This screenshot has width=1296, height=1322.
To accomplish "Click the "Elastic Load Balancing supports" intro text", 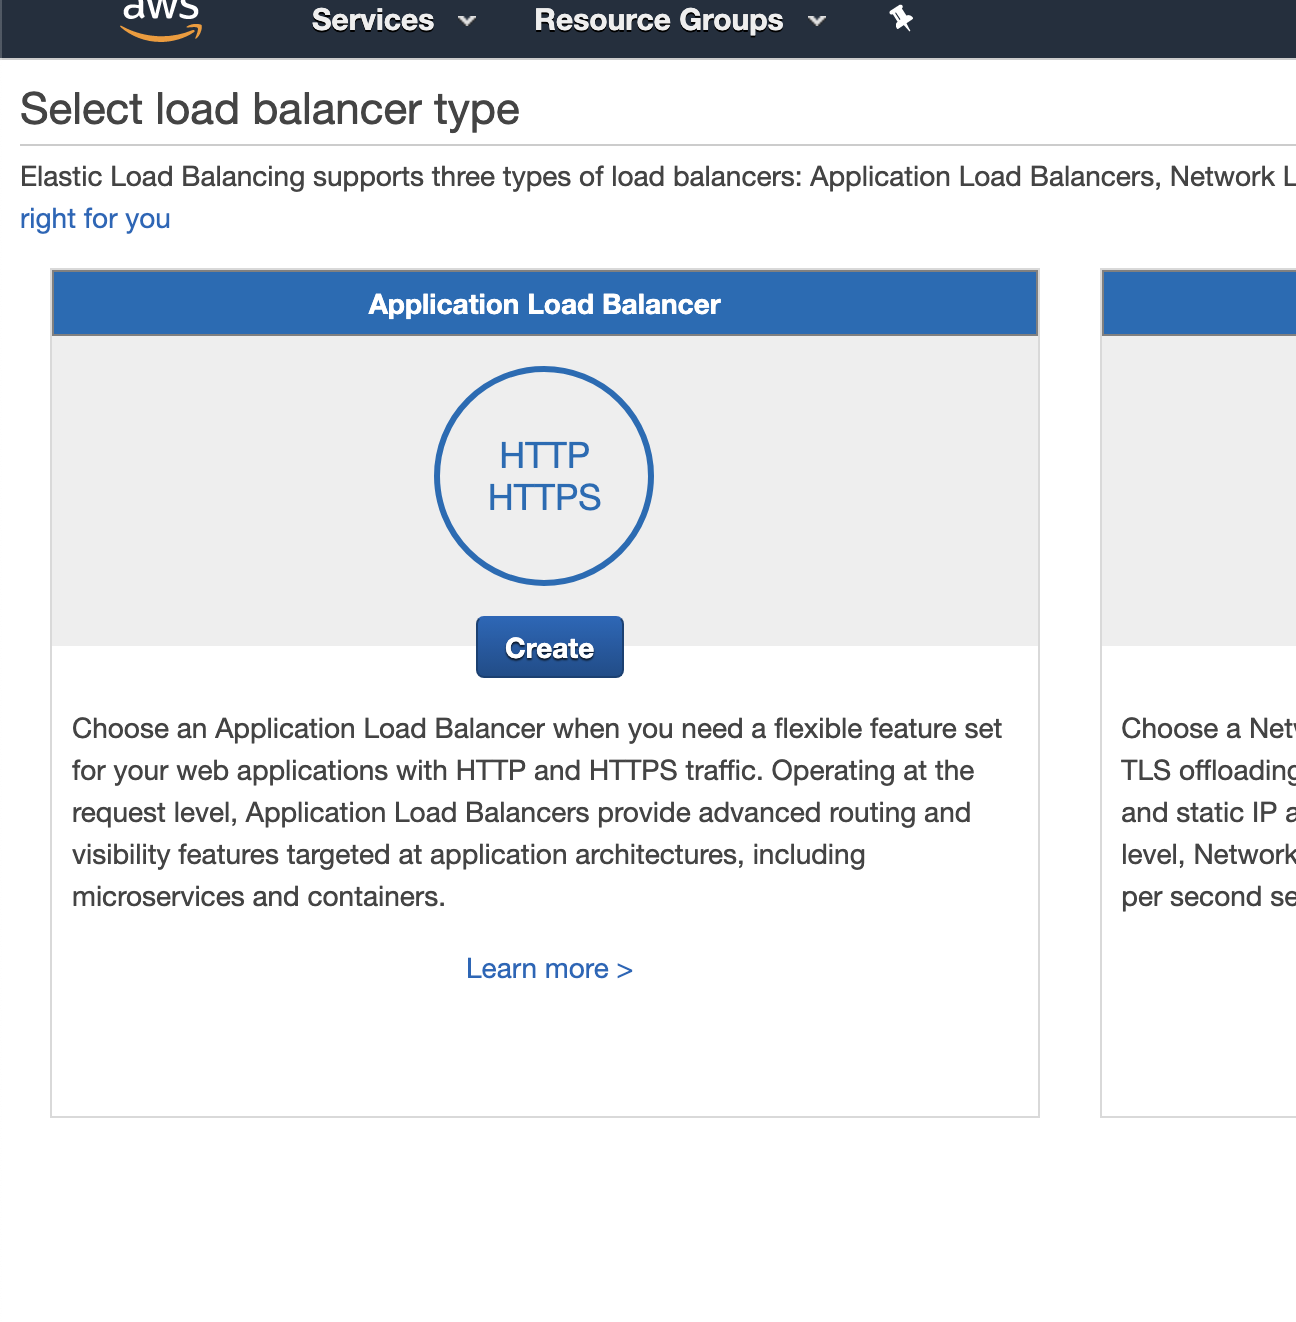I will (x=658, y=177).
